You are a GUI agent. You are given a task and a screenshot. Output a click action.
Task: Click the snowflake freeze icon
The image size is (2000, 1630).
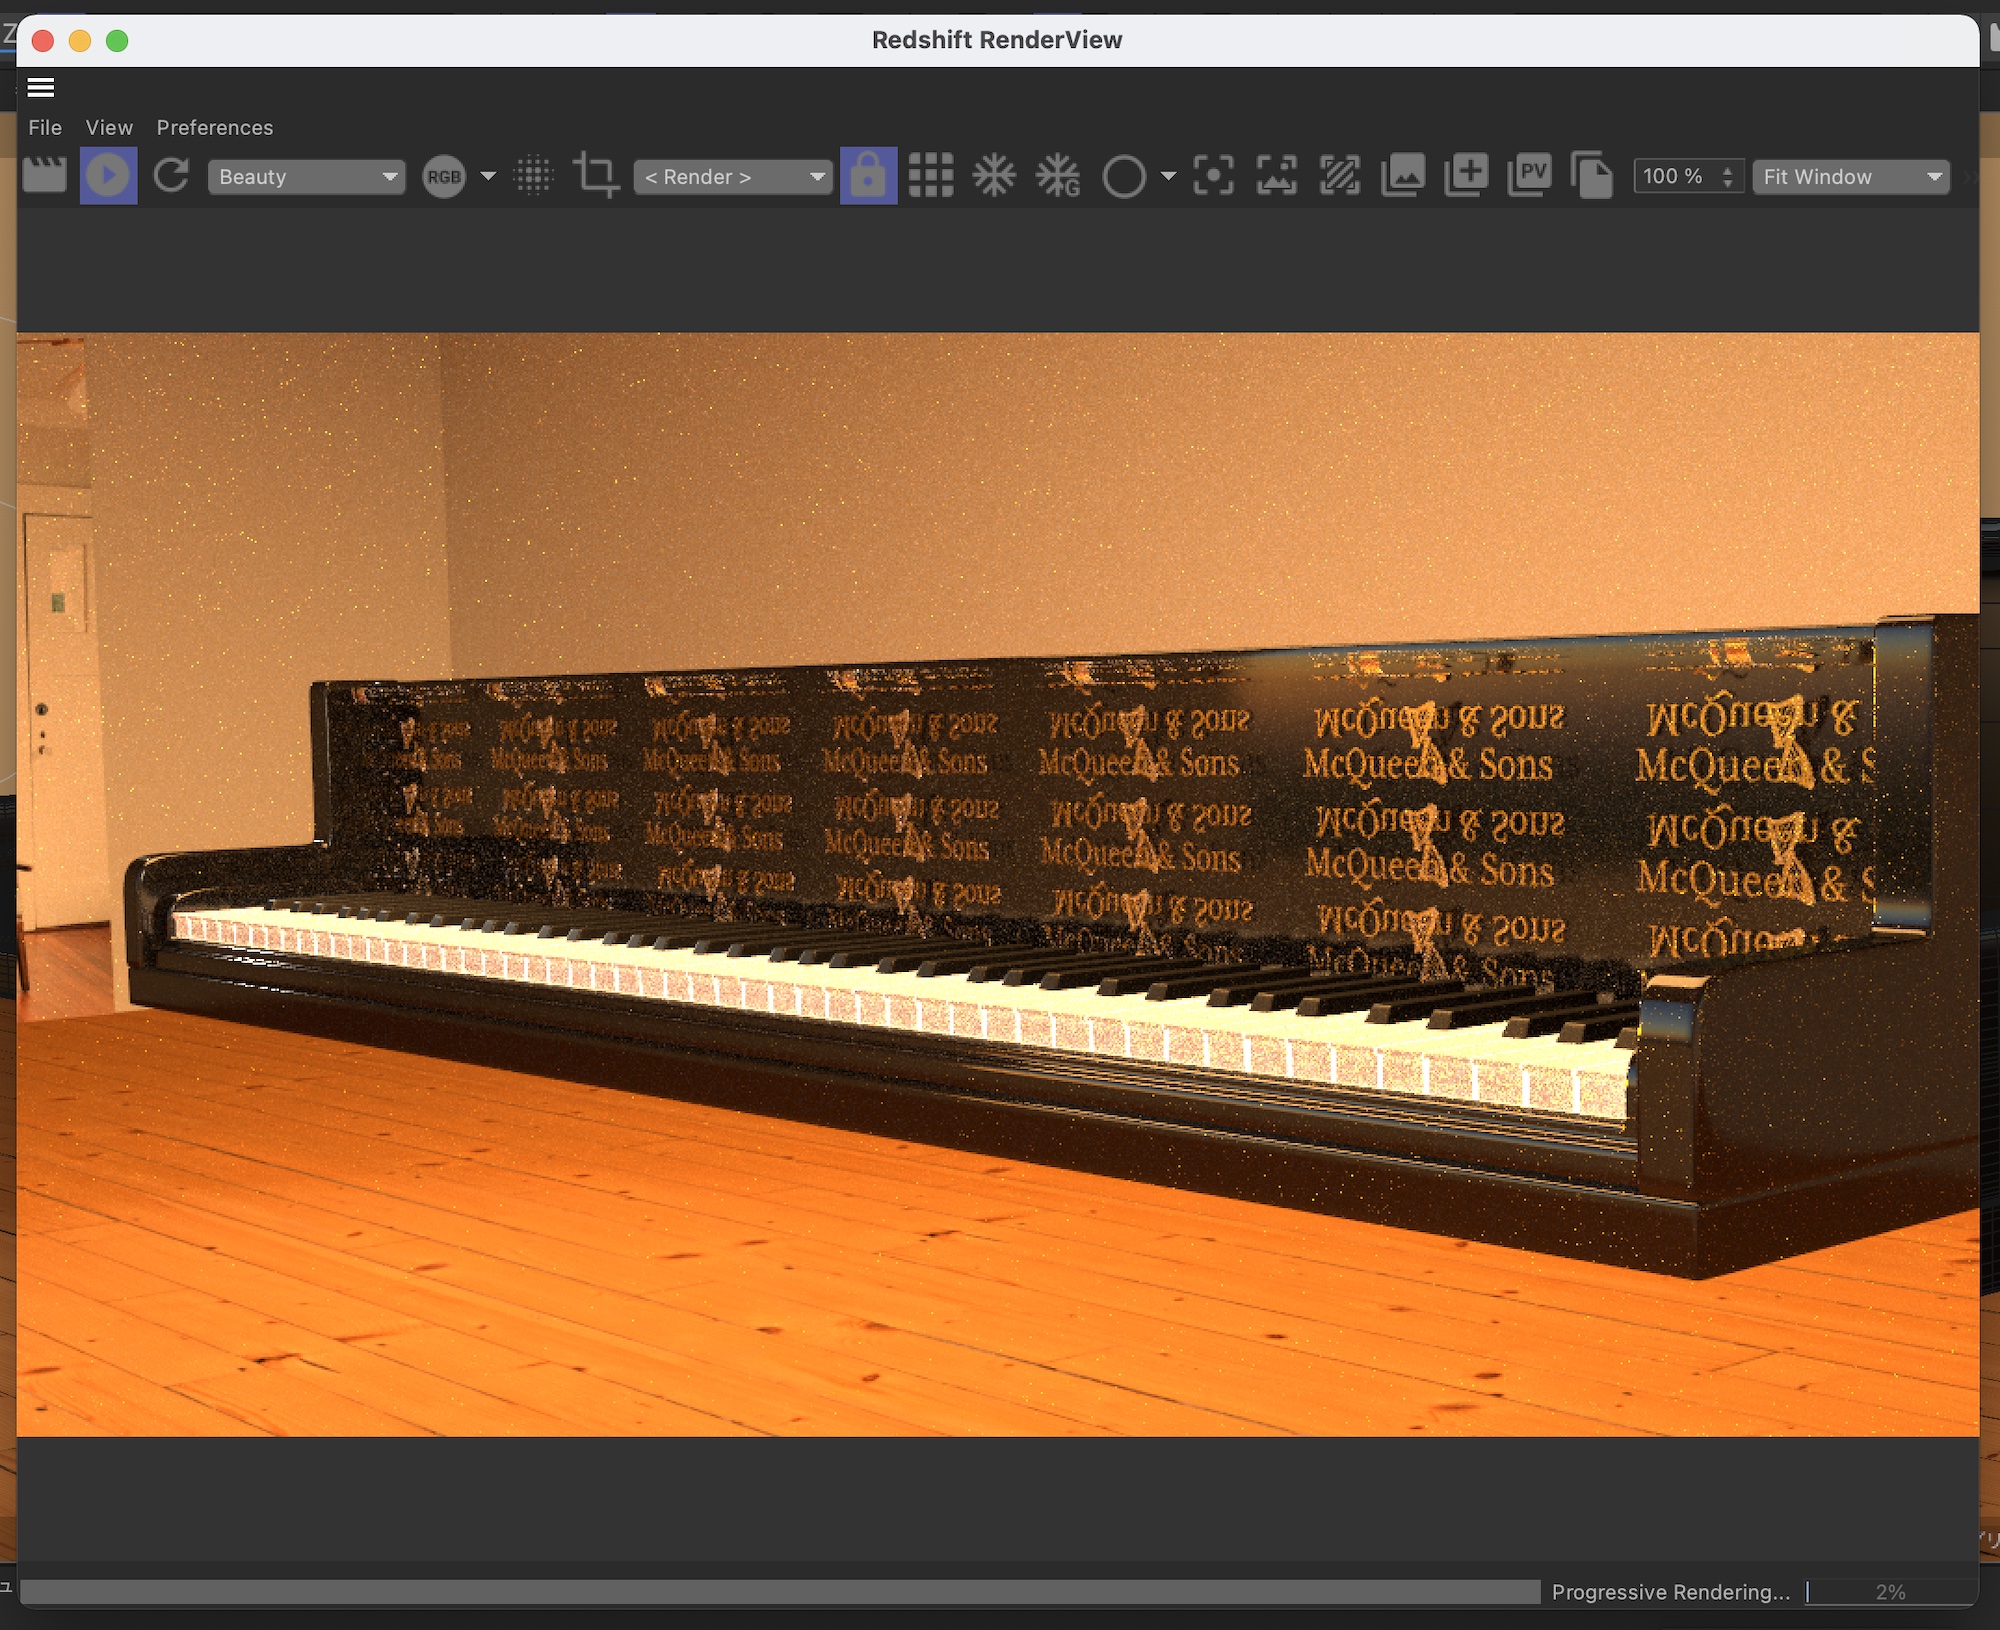point(994,176)
